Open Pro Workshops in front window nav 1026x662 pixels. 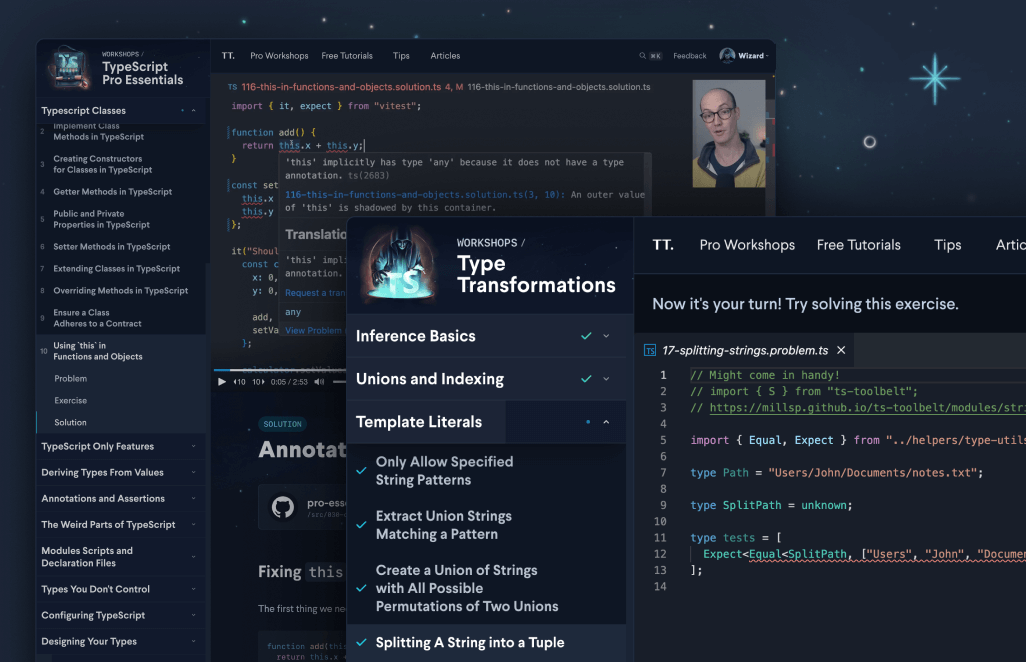point(747,245)
